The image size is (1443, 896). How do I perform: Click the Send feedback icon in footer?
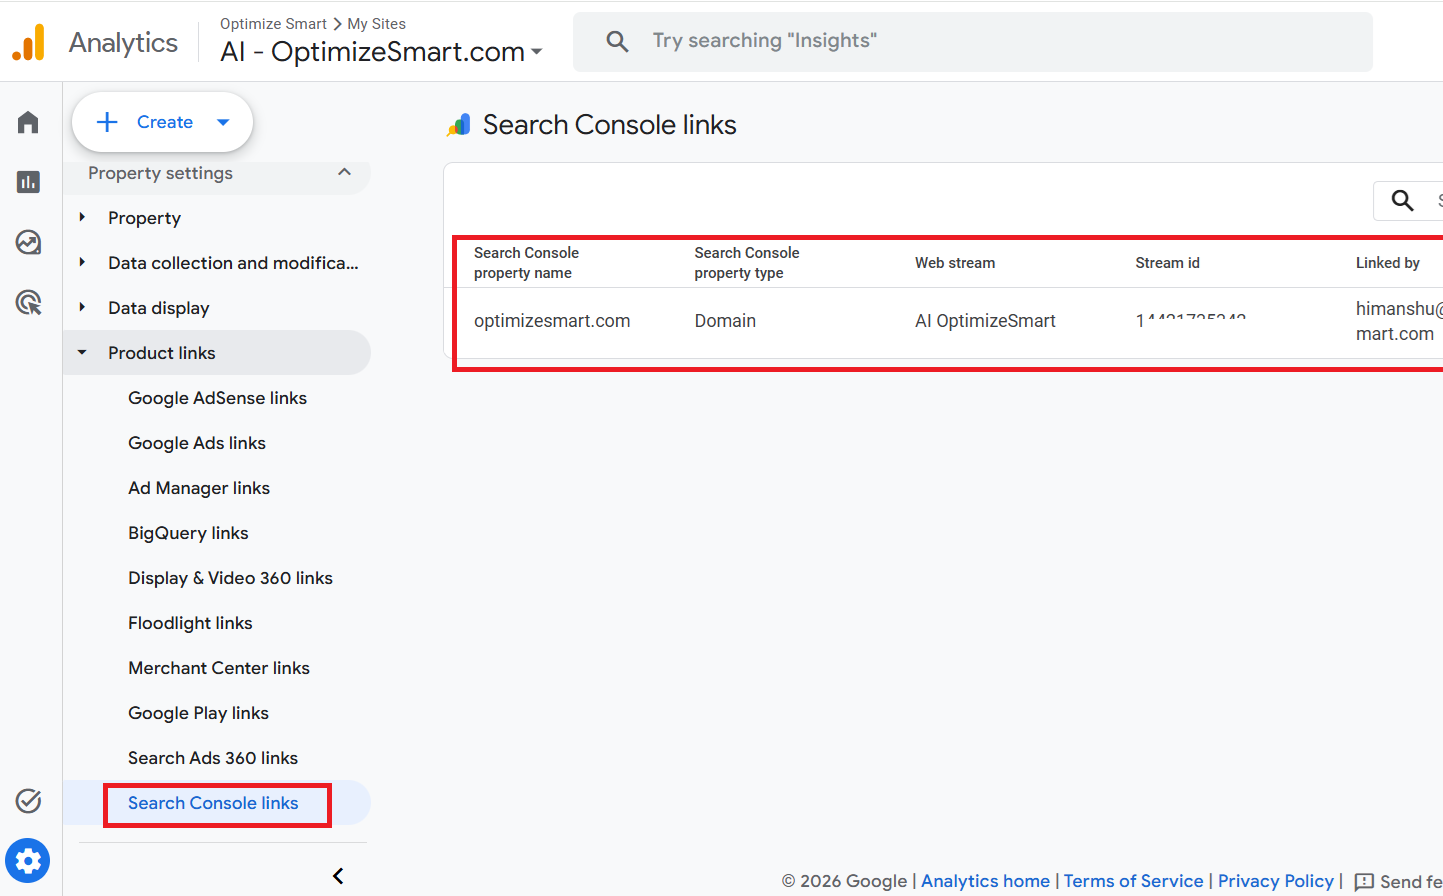pos(1364,882)
